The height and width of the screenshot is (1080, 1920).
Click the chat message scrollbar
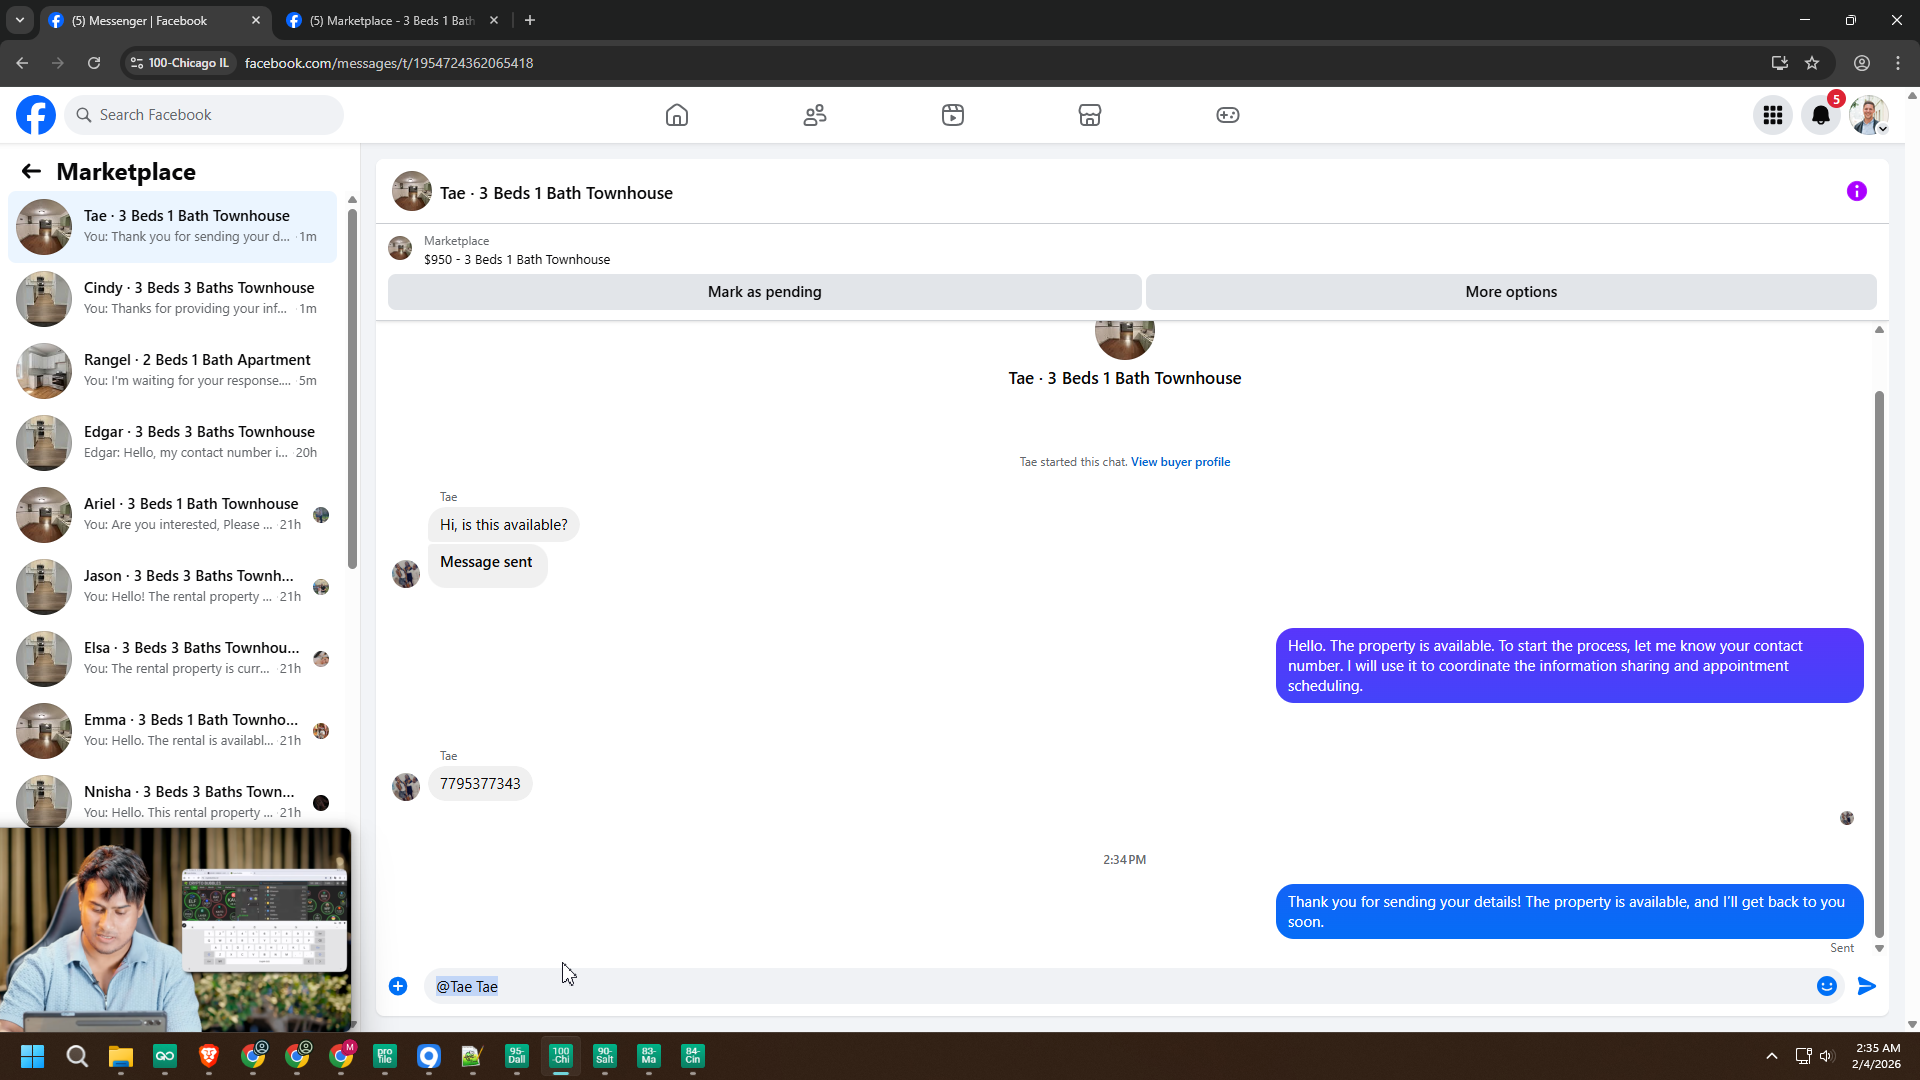[x=1879, y=660]
